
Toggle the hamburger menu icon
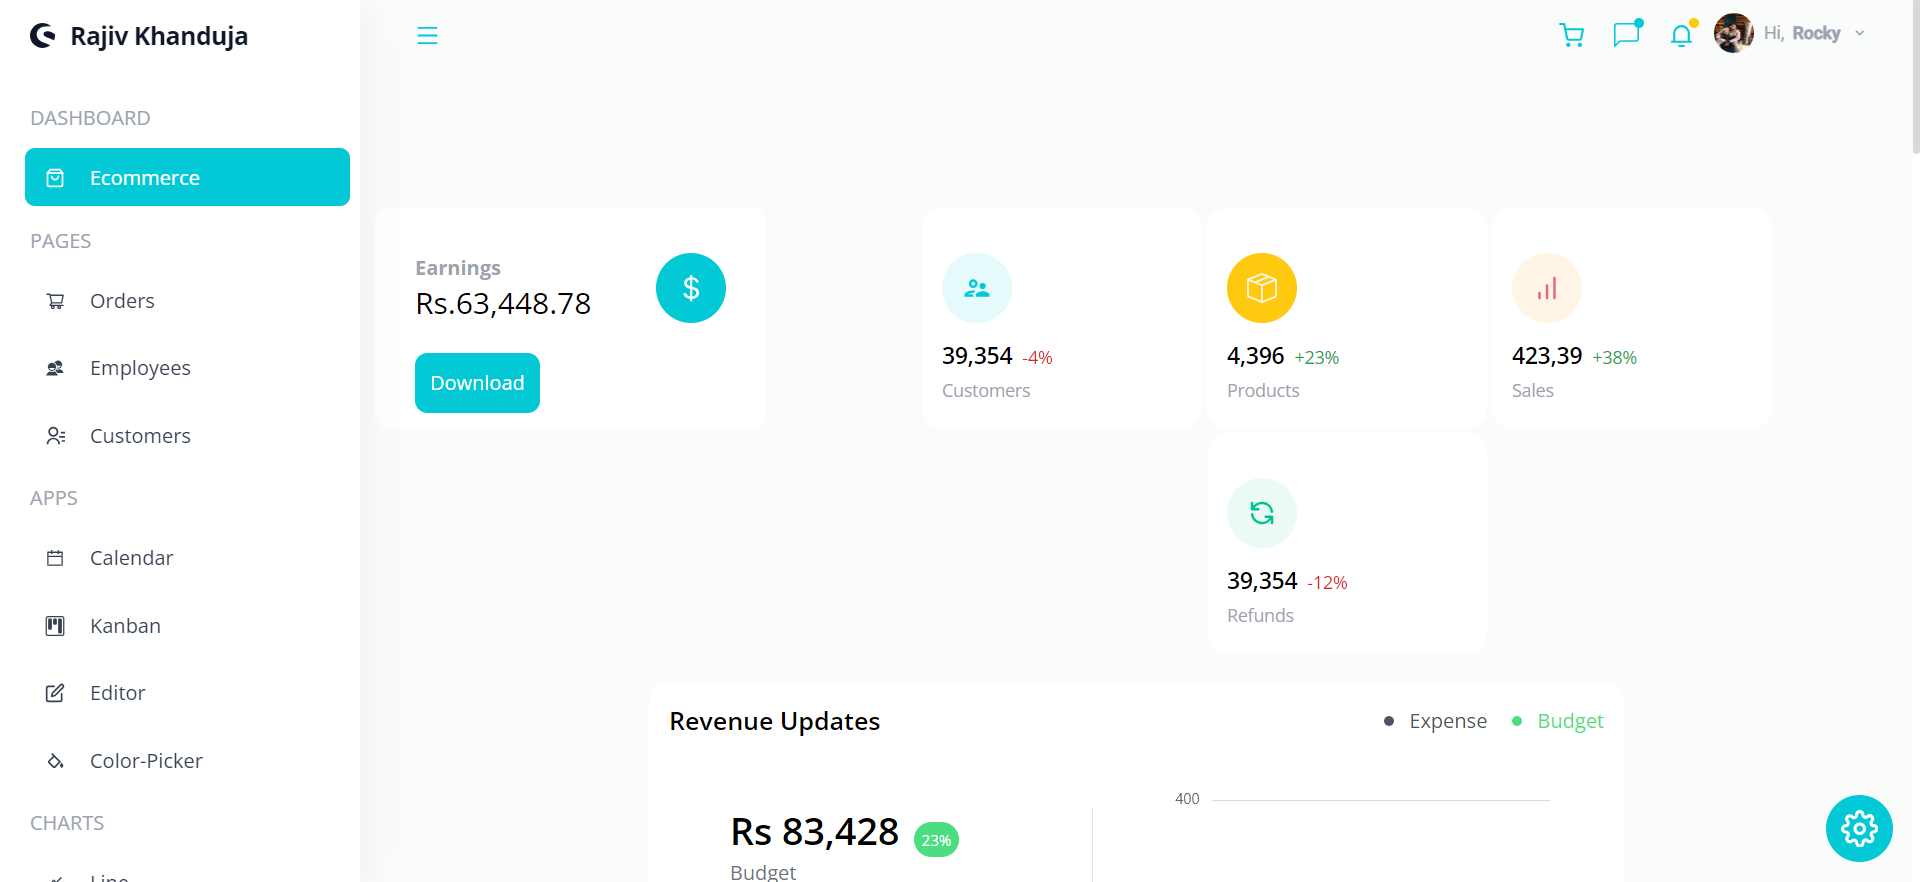427,36
